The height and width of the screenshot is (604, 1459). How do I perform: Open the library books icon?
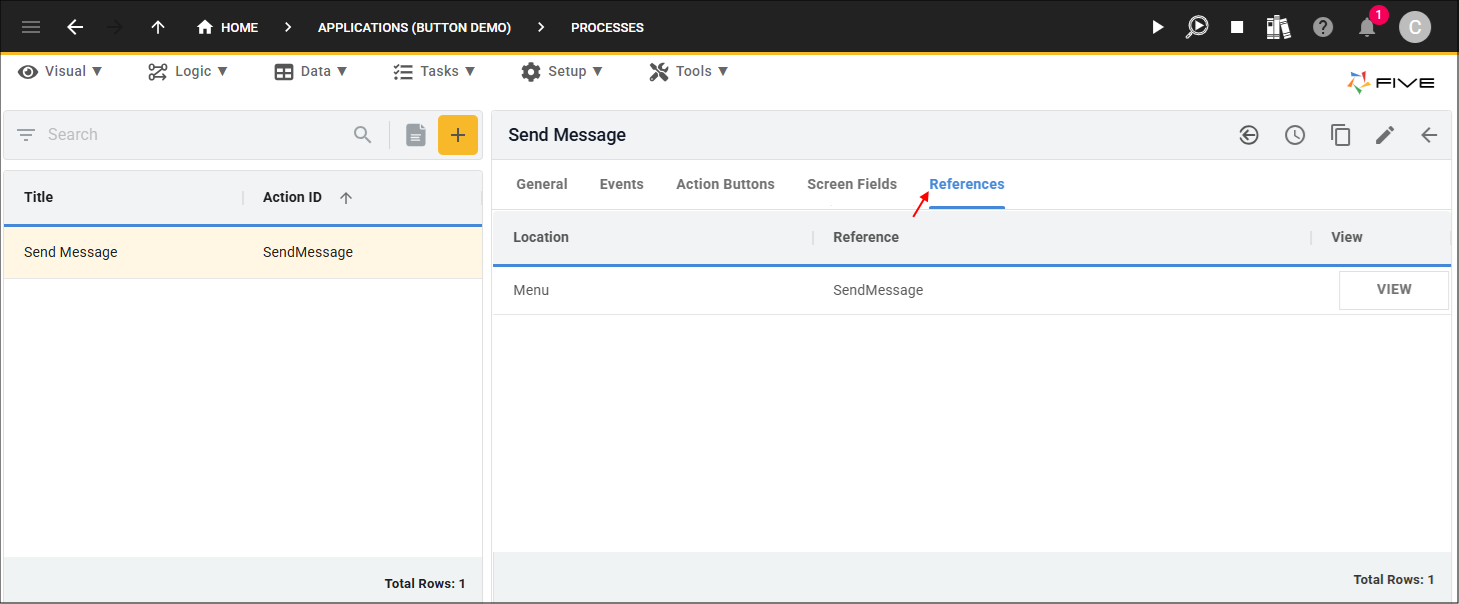tap(1278, 27)
